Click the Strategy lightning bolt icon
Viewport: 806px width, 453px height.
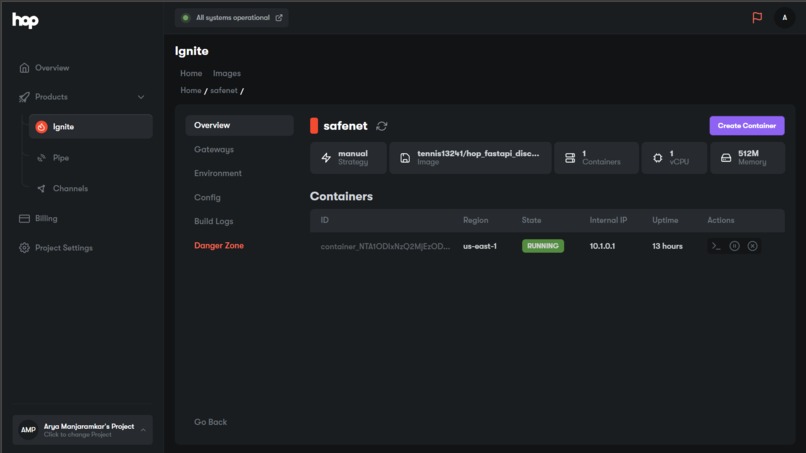326,158
